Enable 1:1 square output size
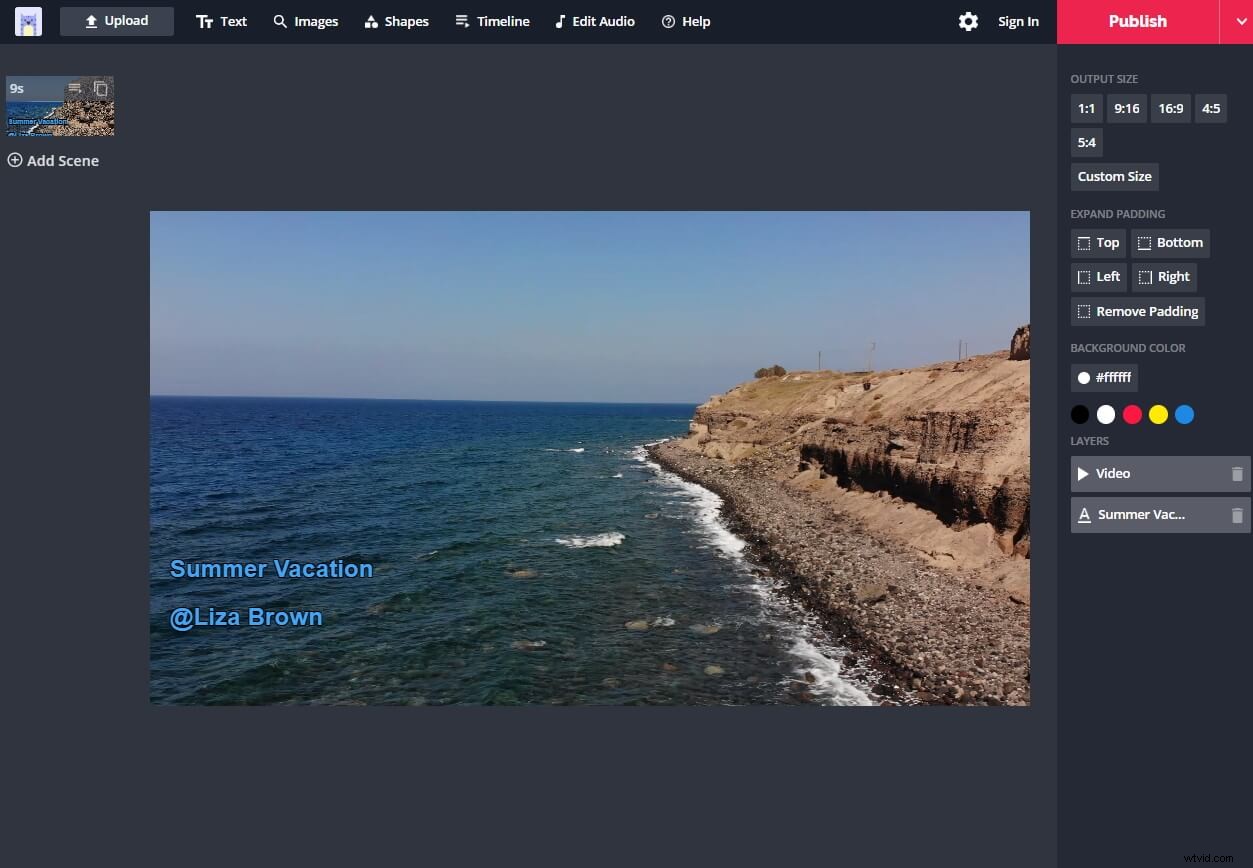The image size is (1253, 868). coord(1086,108)
